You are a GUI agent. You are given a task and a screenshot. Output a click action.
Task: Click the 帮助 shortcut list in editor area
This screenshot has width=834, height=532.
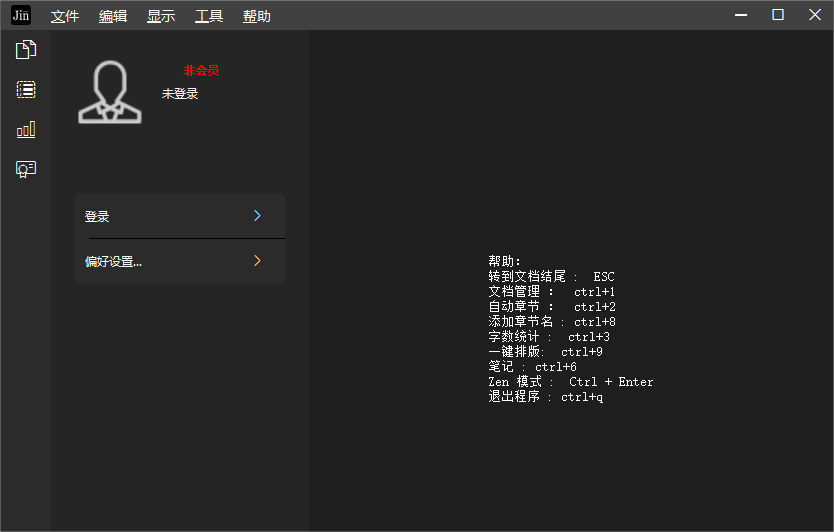point(568,329)
